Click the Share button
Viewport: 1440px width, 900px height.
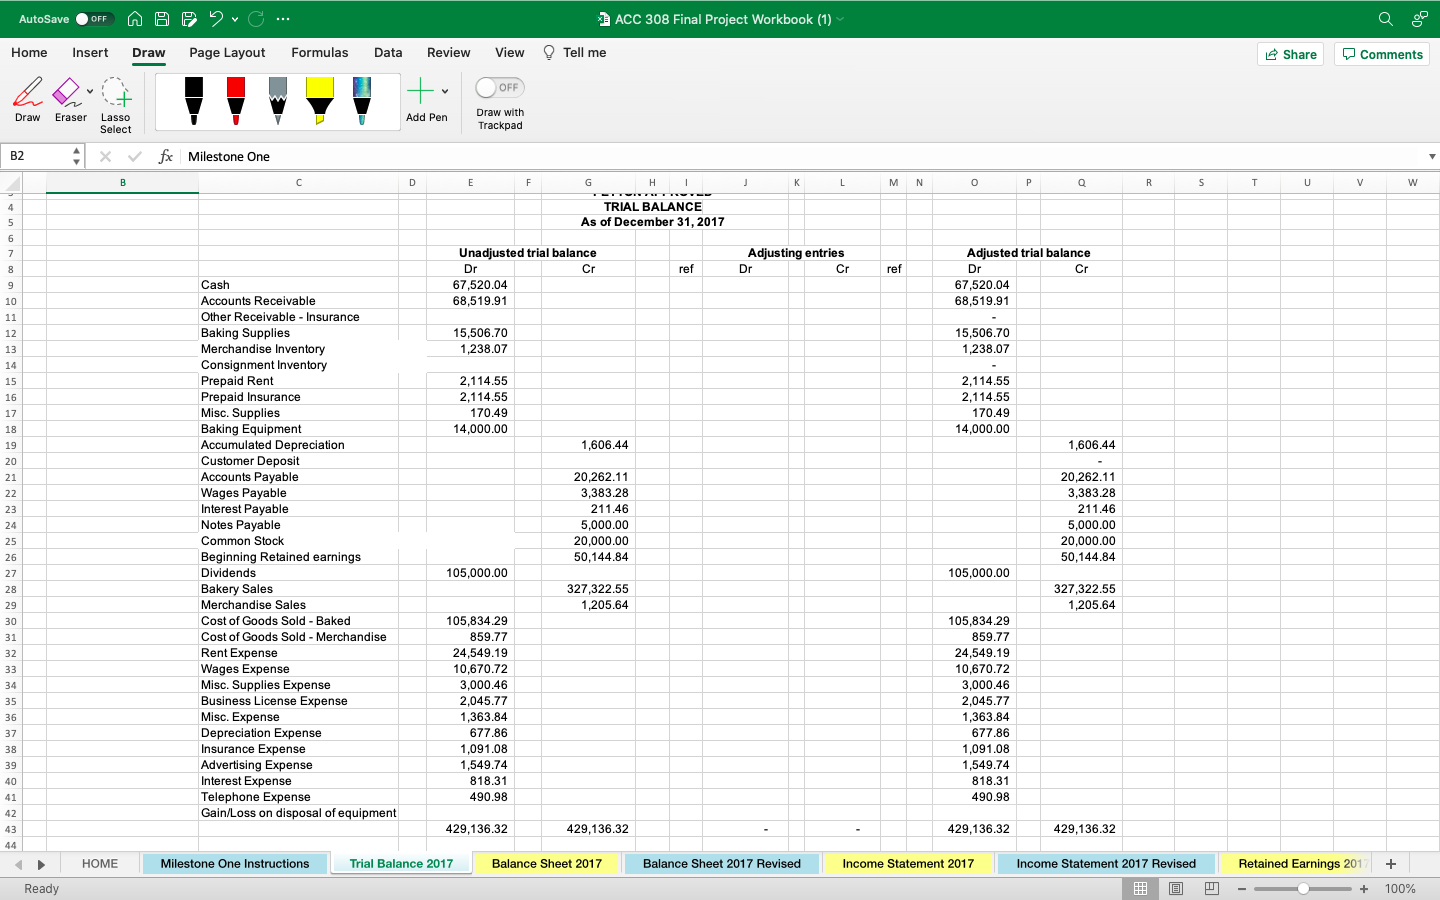(1290, 55)
